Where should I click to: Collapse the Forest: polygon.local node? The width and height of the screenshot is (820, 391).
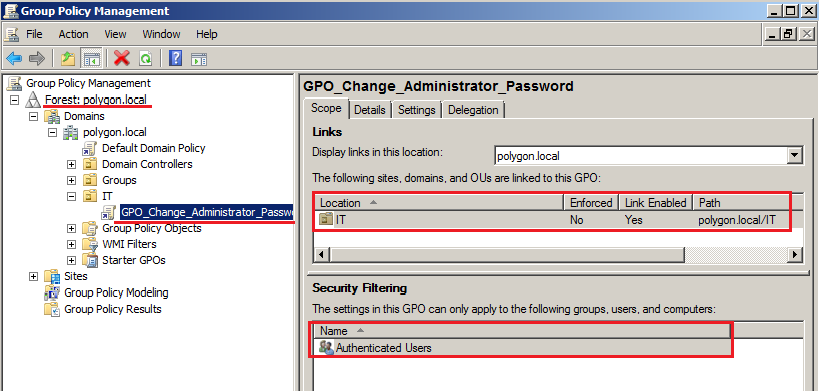(15, 100)
